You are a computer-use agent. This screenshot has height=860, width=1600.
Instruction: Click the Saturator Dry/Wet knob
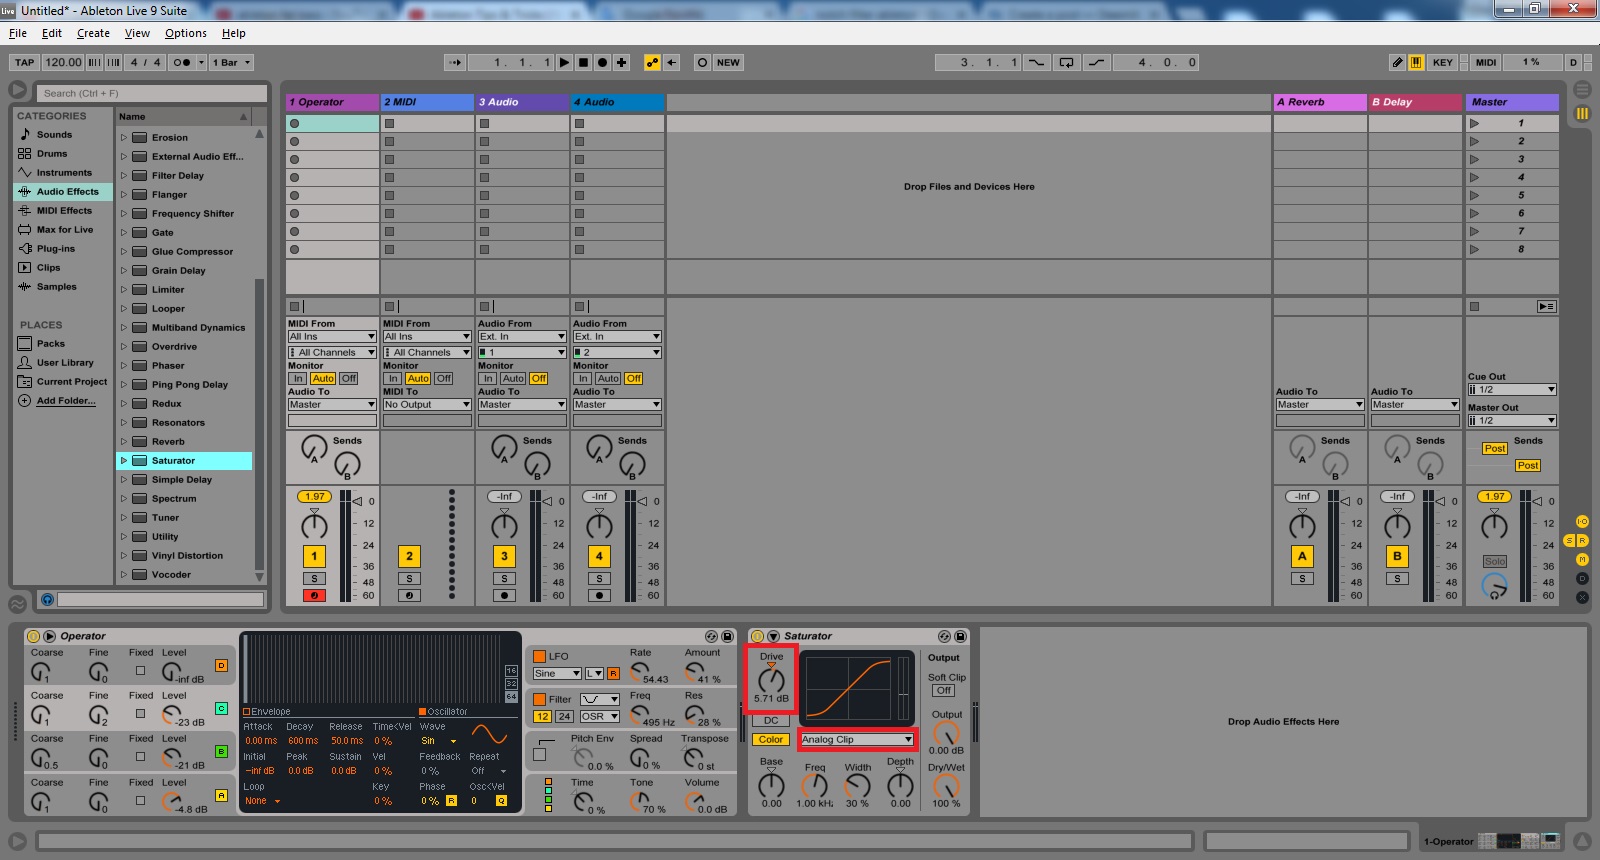tap(946, 785)
